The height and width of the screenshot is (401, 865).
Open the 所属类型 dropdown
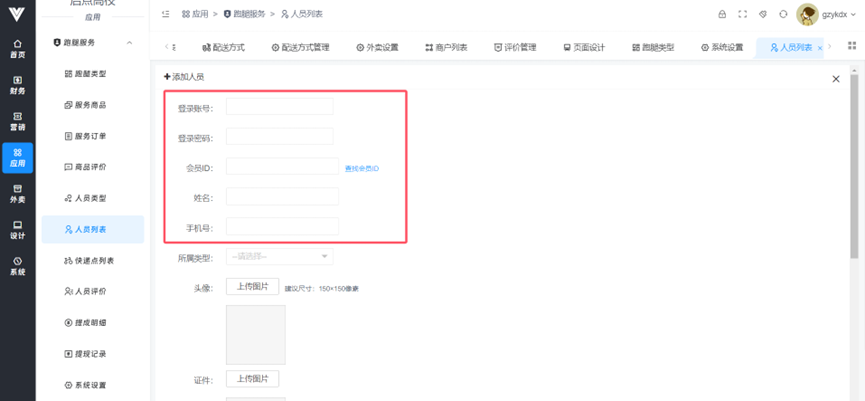[x=280, y=257]
